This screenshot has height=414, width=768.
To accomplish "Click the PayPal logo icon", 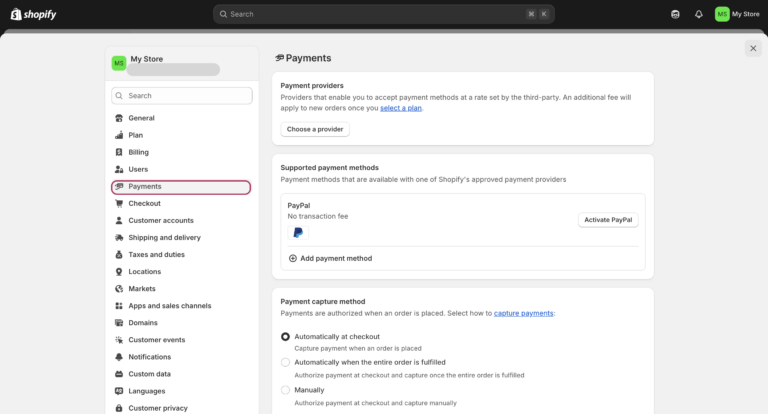I will (x=297, y=232).
